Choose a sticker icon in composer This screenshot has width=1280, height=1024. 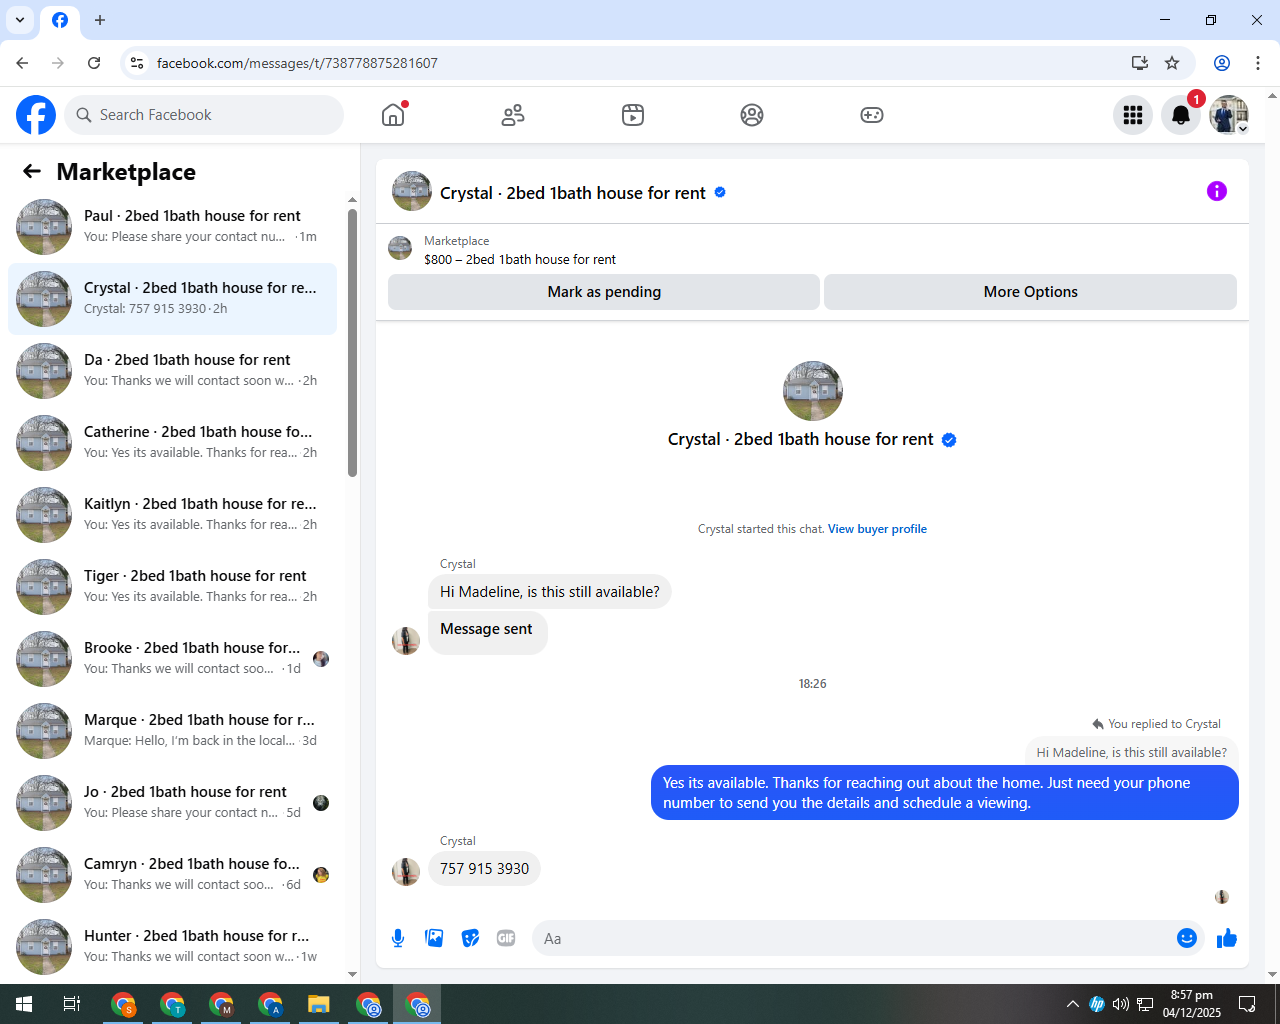470,938
